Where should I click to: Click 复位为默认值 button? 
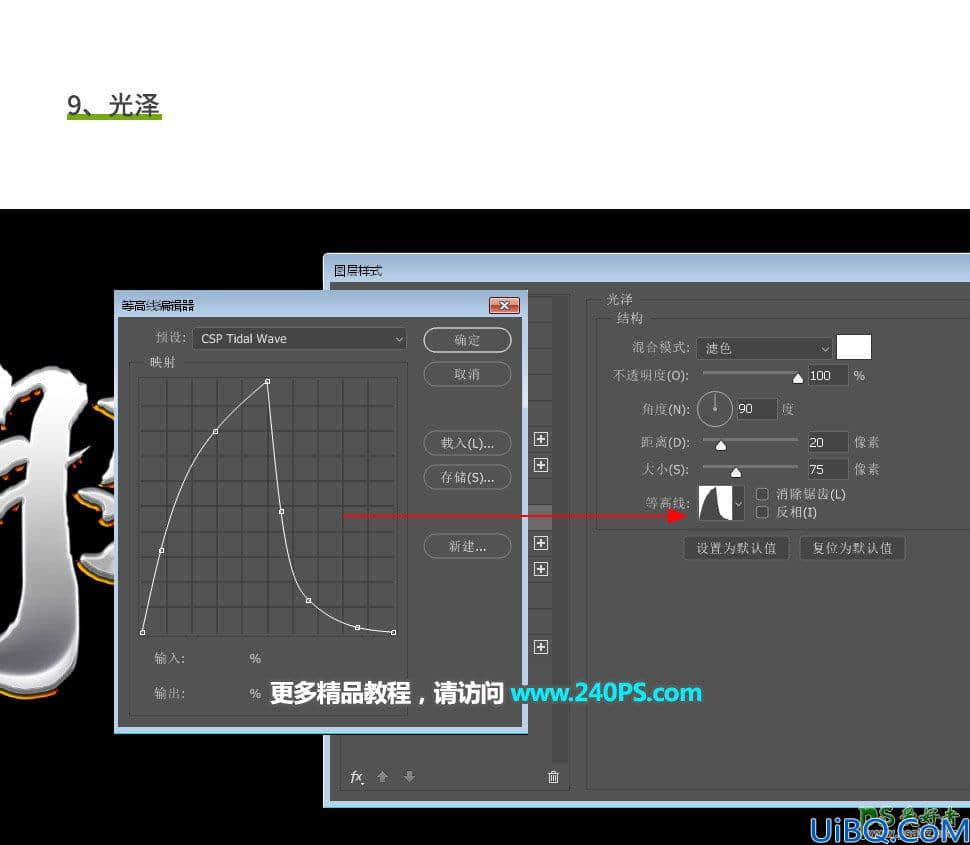(x=852, y=548)
